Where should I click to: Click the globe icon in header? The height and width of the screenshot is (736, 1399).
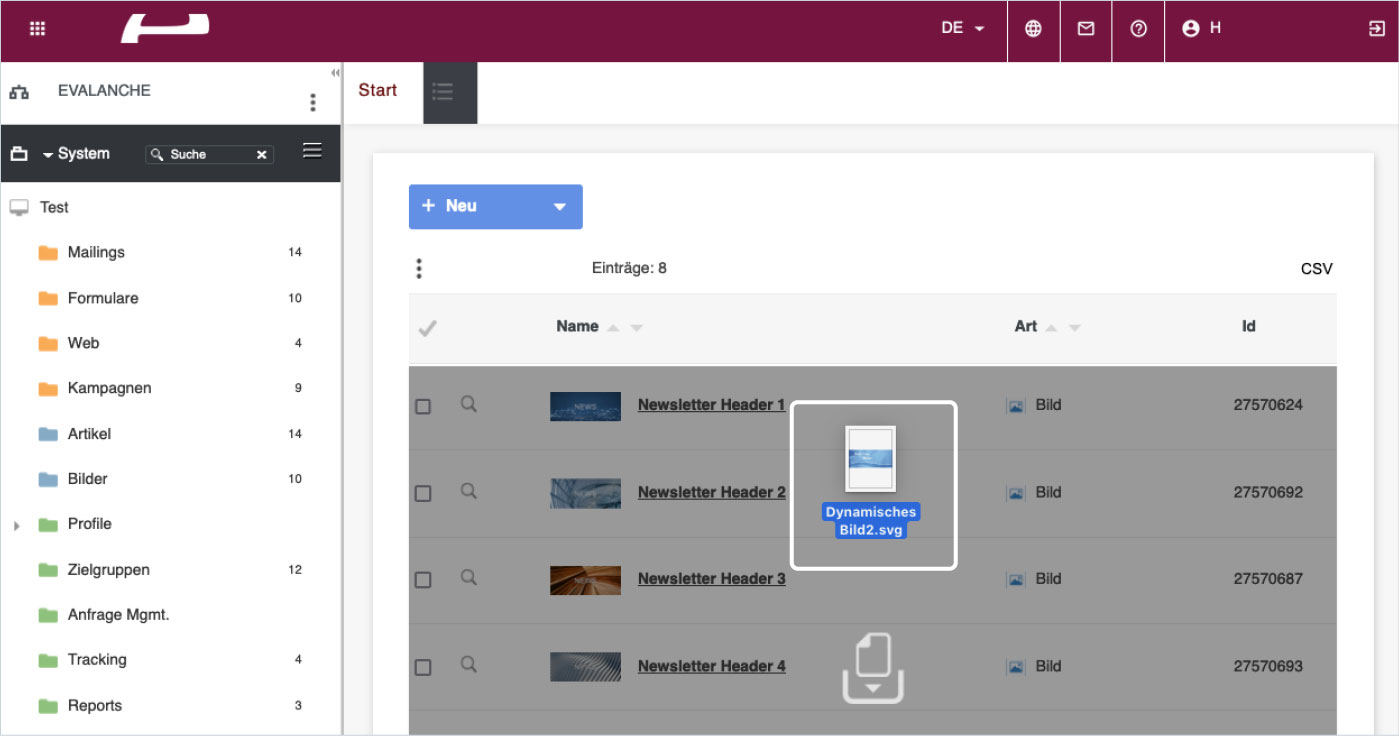click(1033, 29)
